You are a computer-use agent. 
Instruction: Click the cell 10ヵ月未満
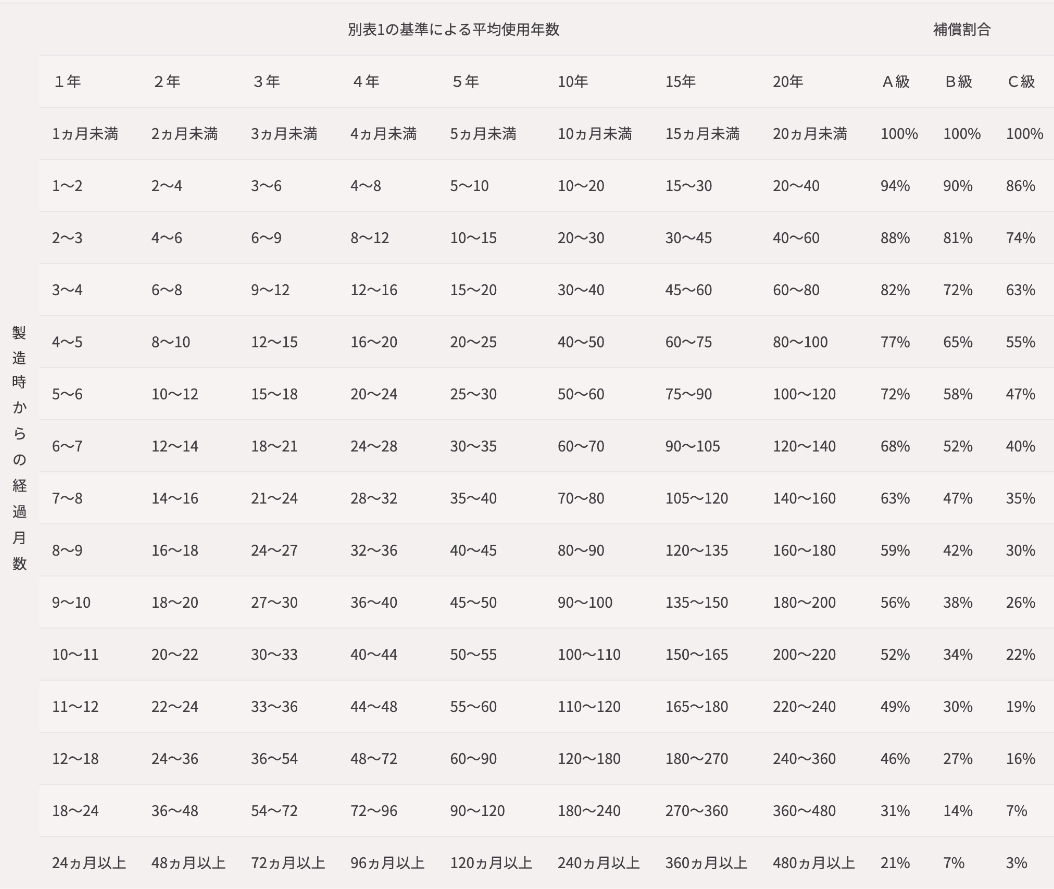595,134
